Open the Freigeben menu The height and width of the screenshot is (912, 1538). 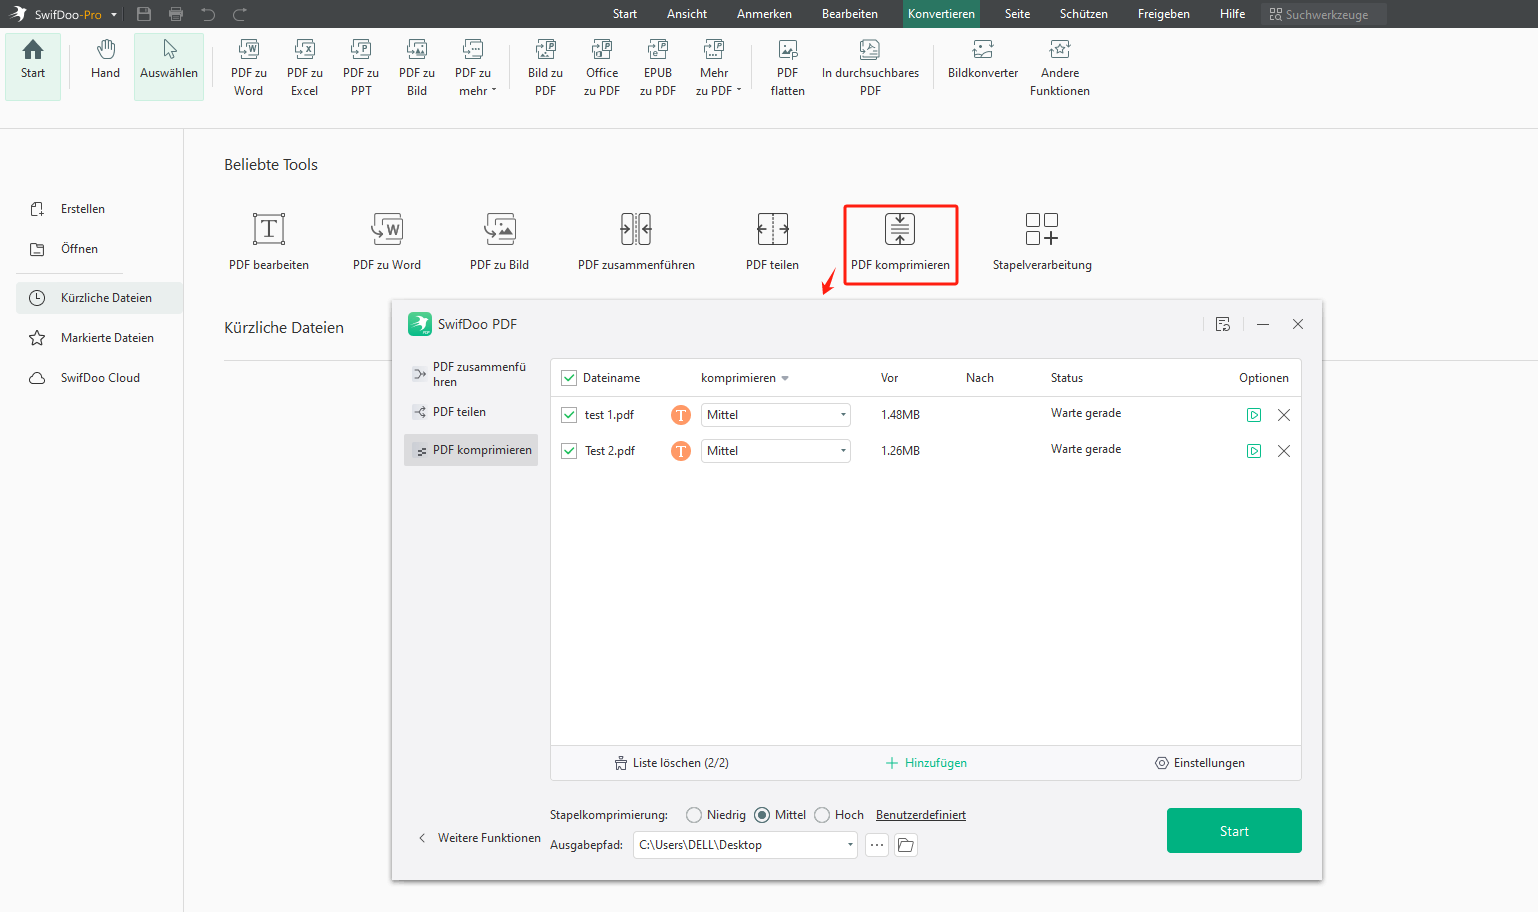tap(1164, 14)
